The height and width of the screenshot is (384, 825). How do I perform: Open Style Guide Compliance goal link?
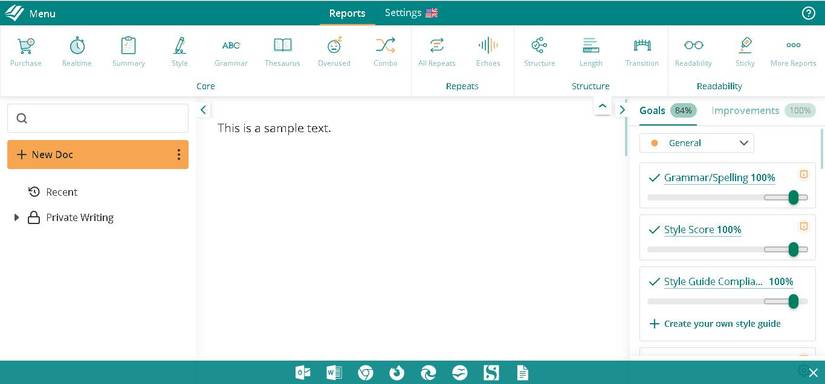point(728,282)
